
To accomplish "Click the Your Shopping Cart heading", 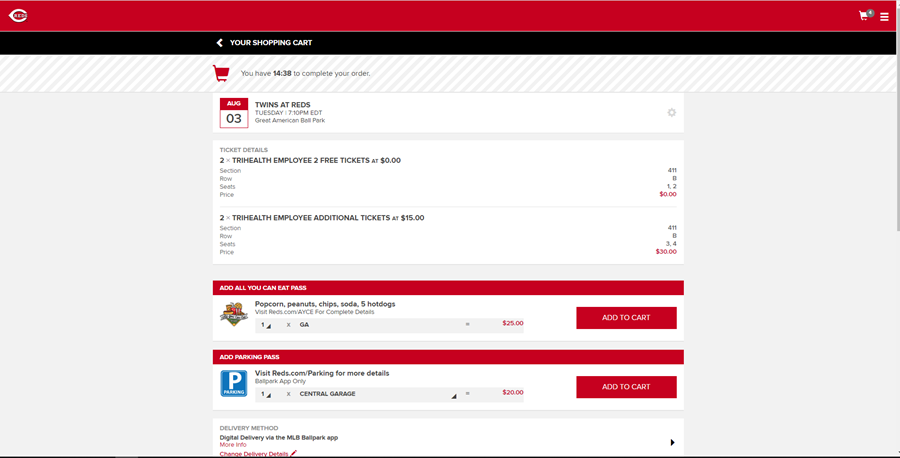I will pos(271,42).
